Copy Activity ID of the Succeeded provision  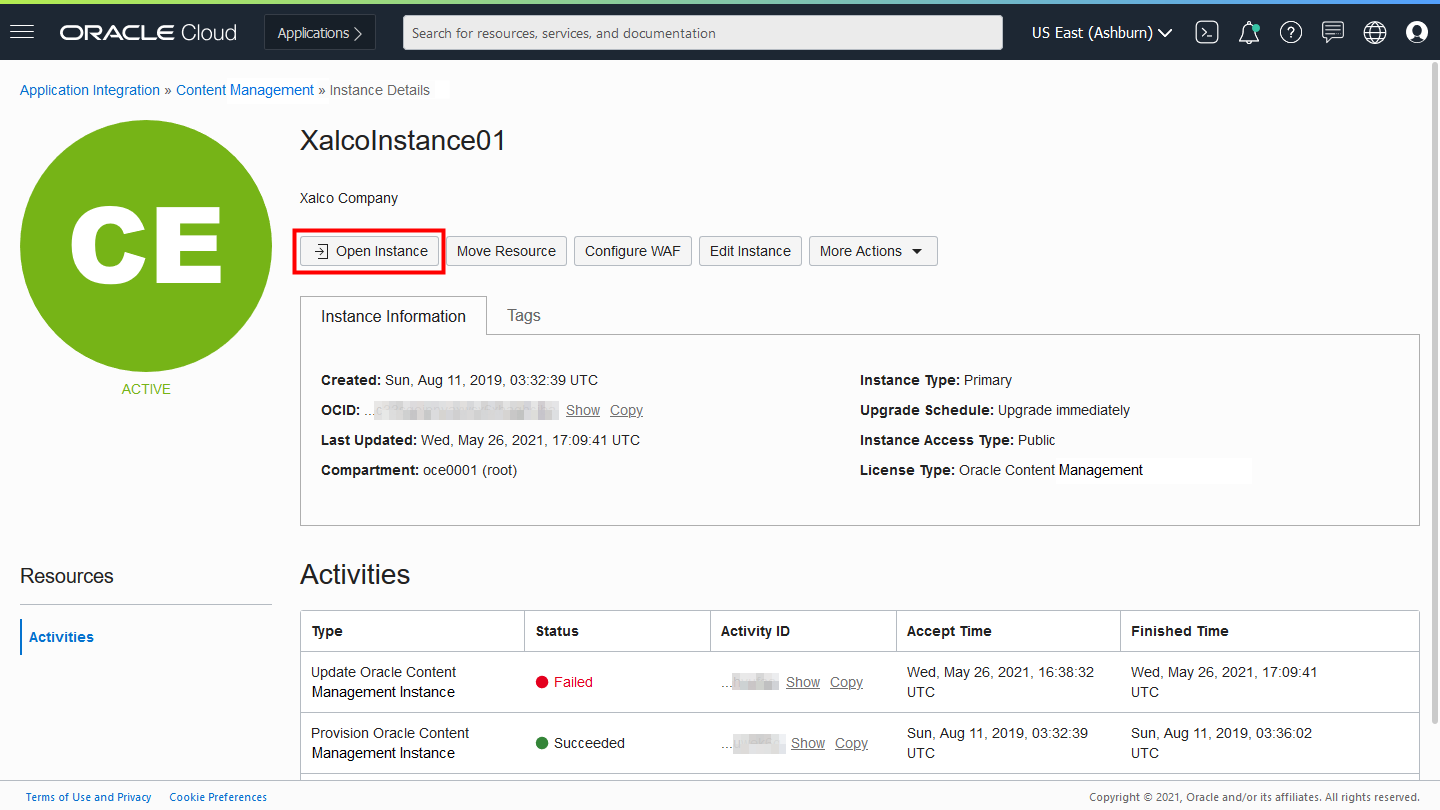pos(851,743)
